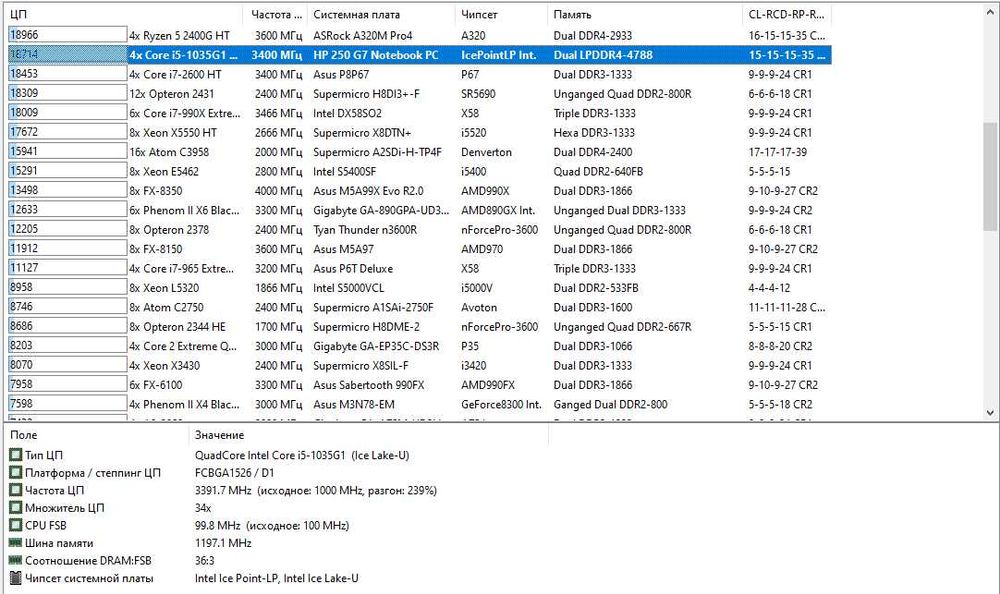
Task: Click the scroll down arrow of results list
Action: pyautogui.click(x=990, y=413)
